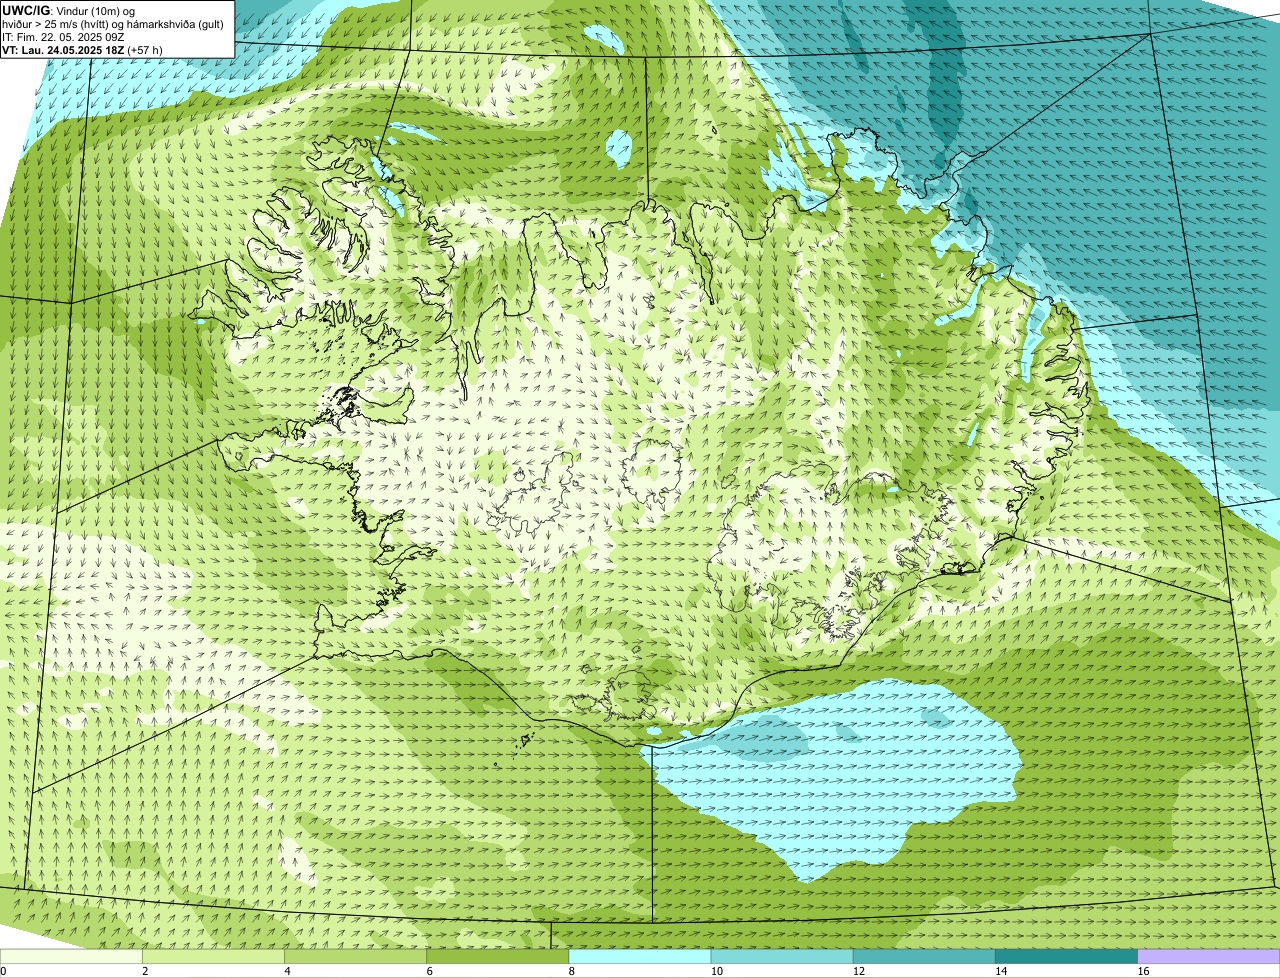The image size is (1280, 978).
Task: Click the legend scale label '12'
Action: (858, 971)
